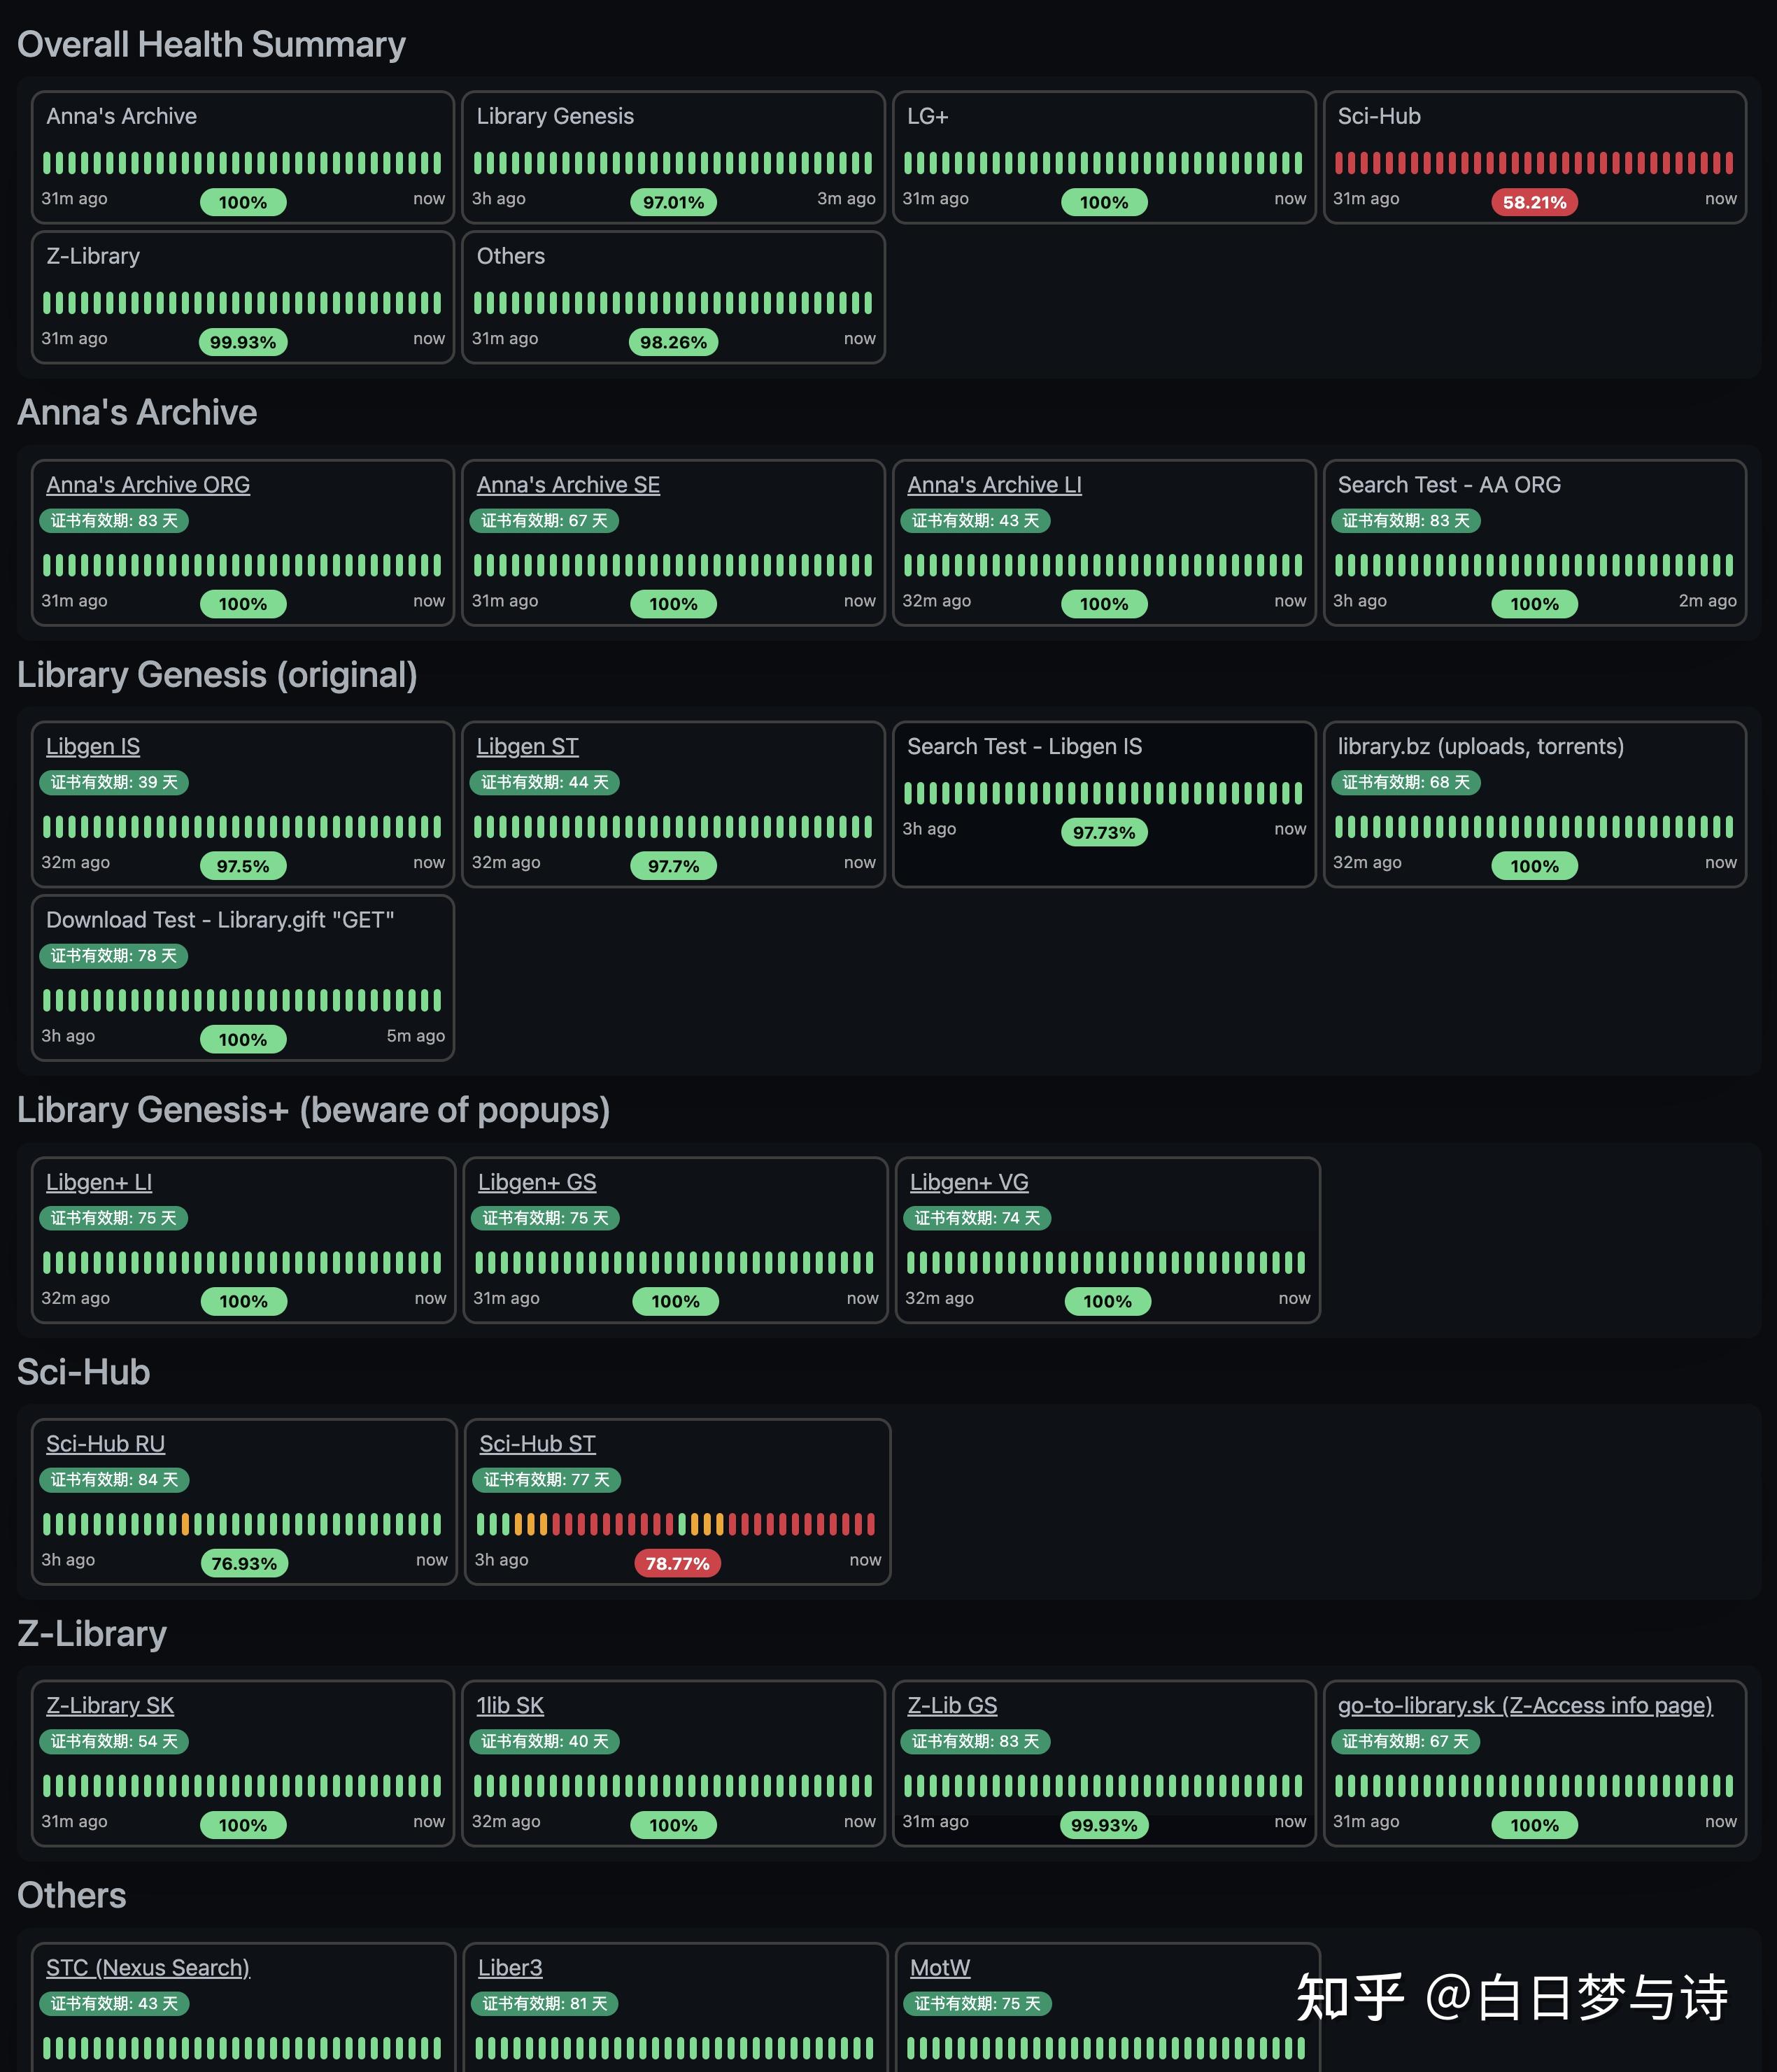The image size is (1777, 2072).
Task: Click Sci-Hub section heading
Action: click(x=83, y=1372)
